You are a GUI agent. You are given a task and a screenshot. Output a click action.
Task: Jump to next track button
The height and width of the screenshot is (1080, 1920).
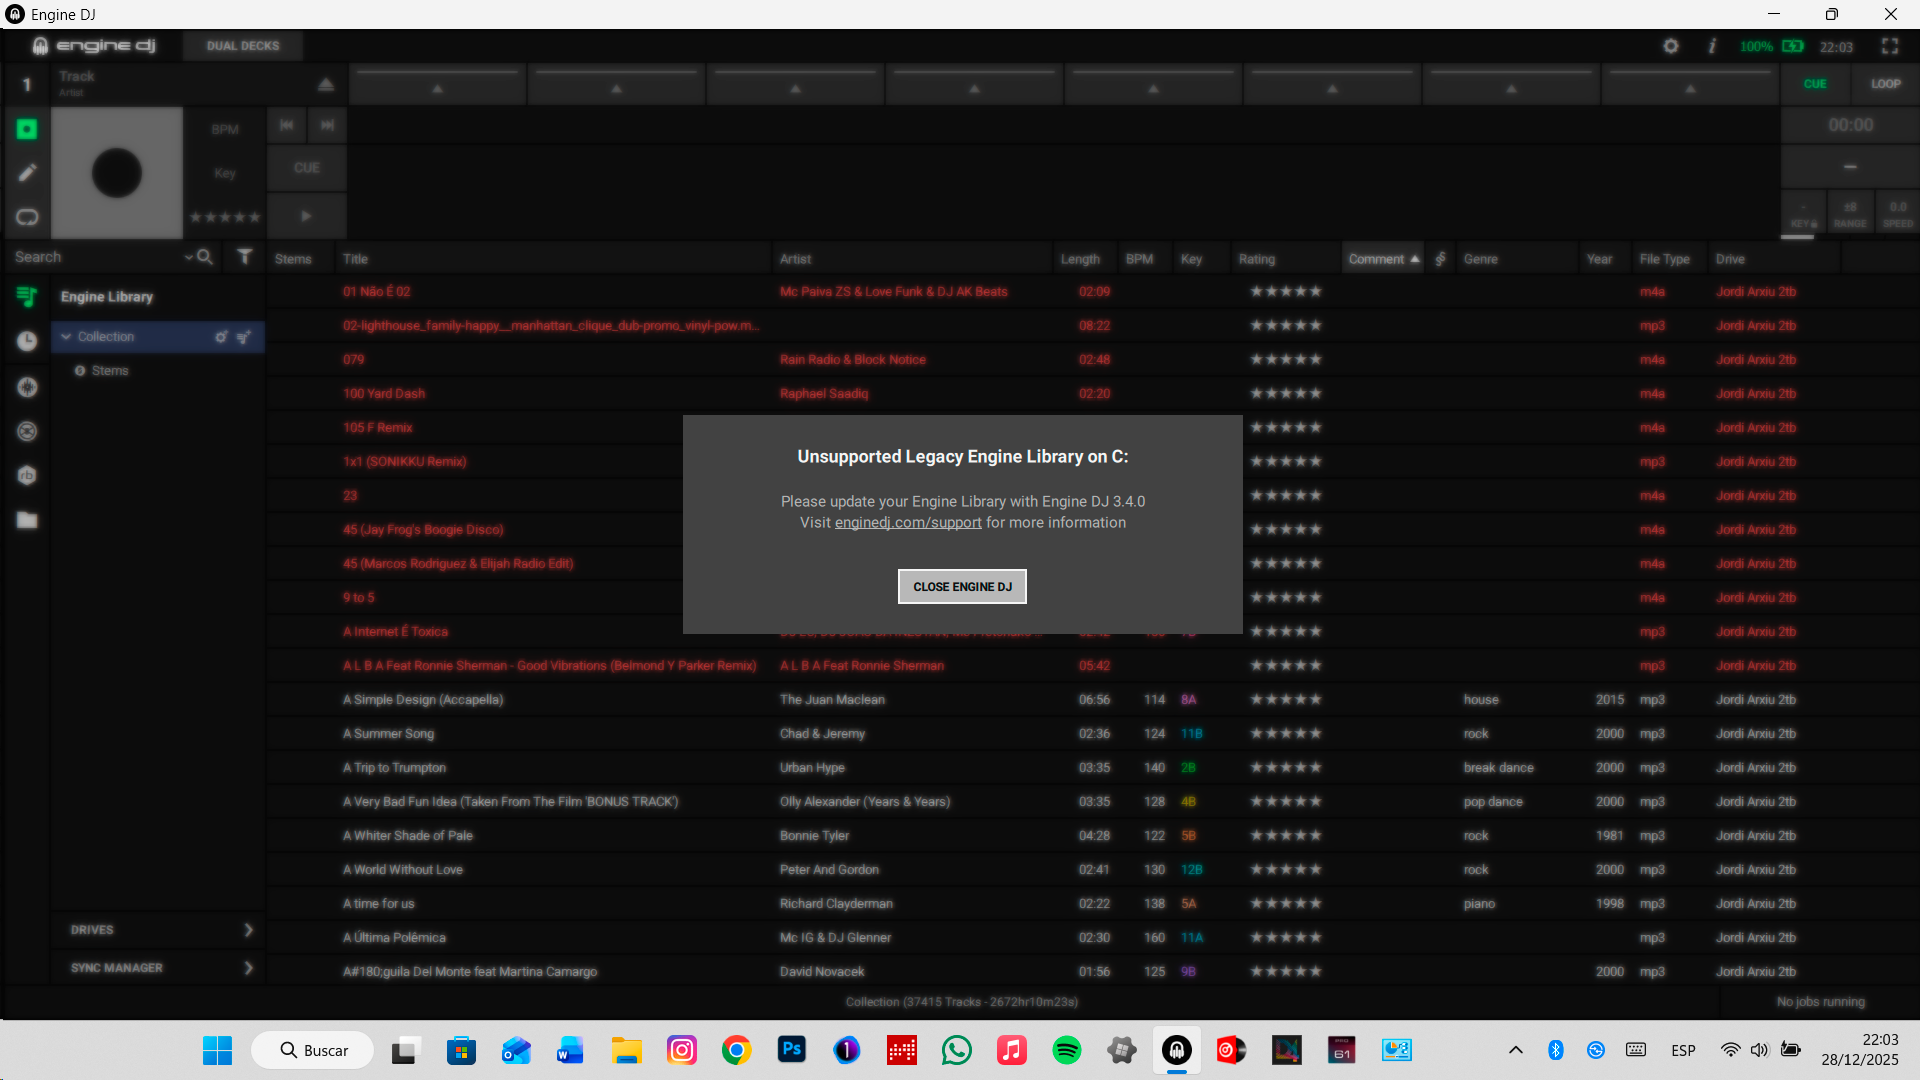coord(327,125)
